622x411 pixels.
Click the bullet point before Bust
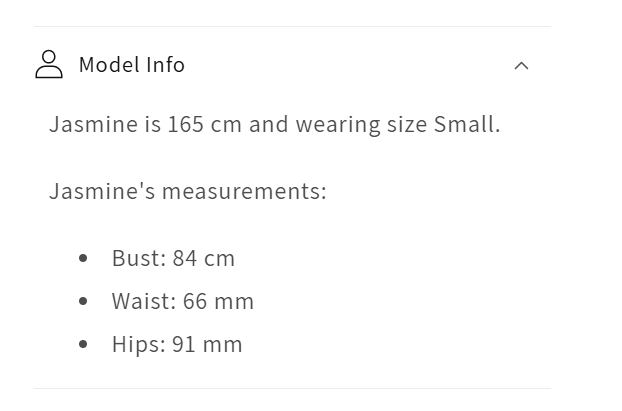point(83,258)
